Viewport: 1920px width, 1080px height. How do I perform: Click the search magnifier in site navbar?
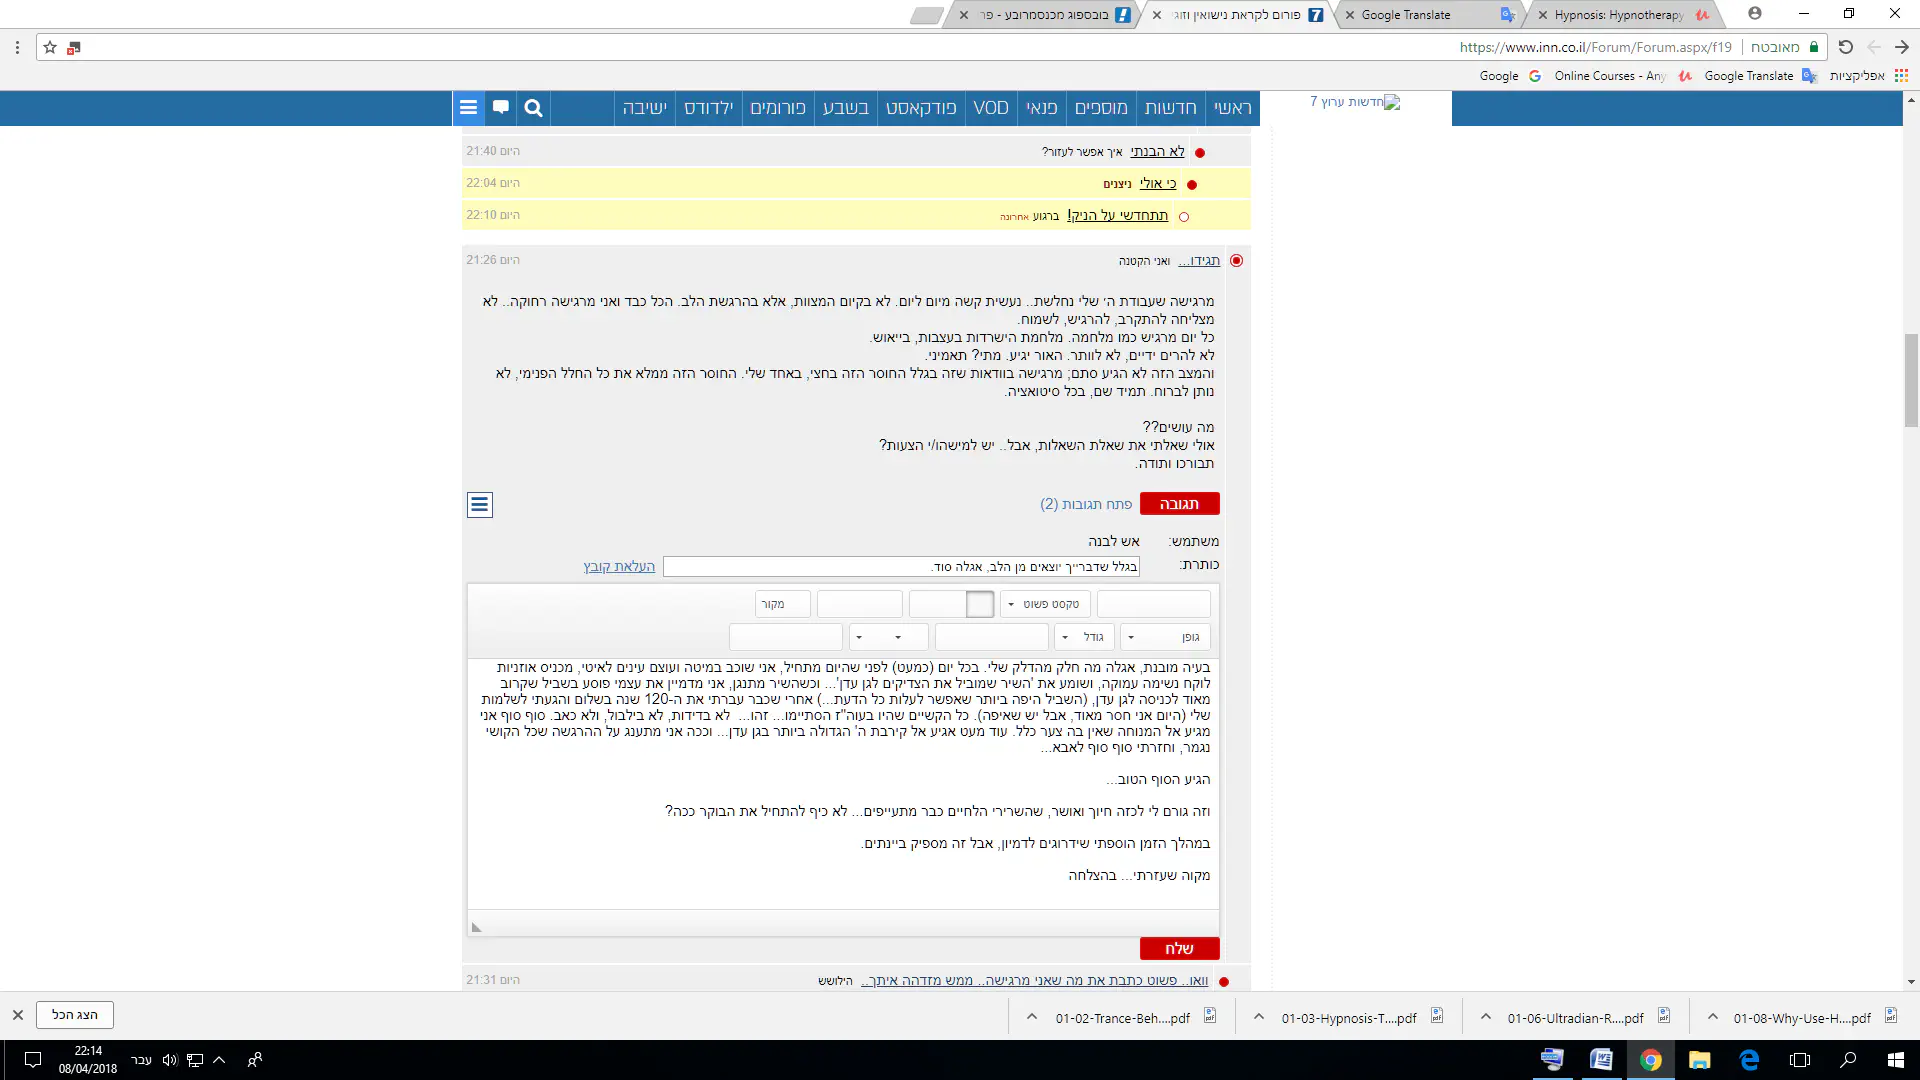point(533,108)
